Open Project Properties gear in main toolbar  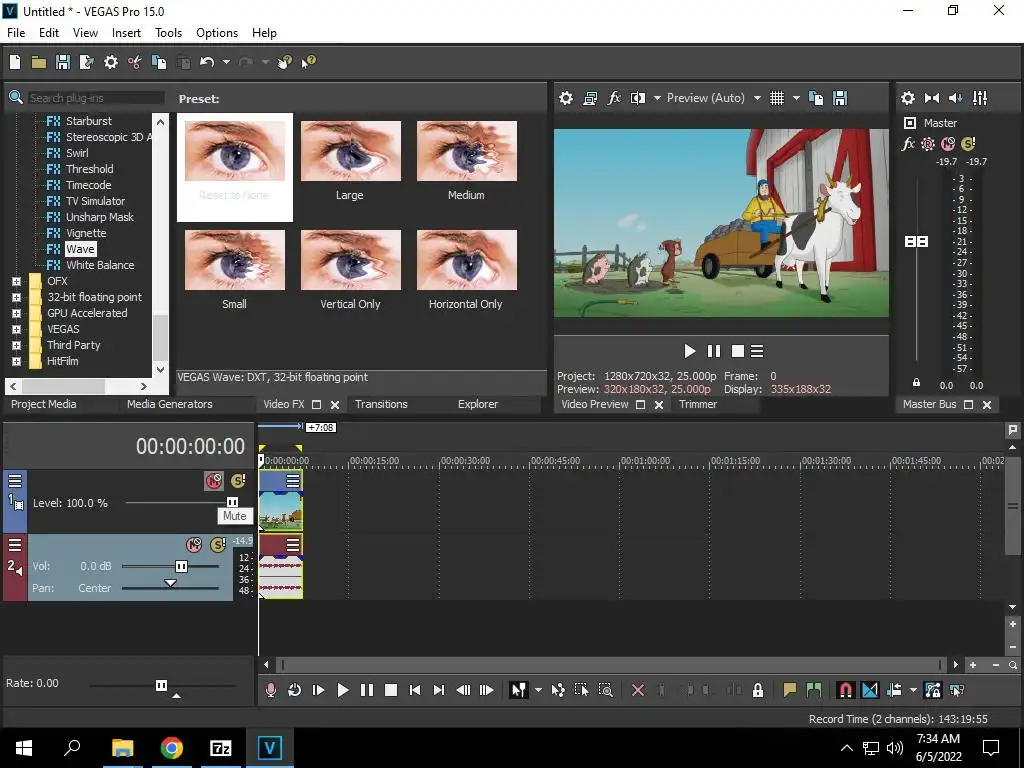(x=111, y=62)
